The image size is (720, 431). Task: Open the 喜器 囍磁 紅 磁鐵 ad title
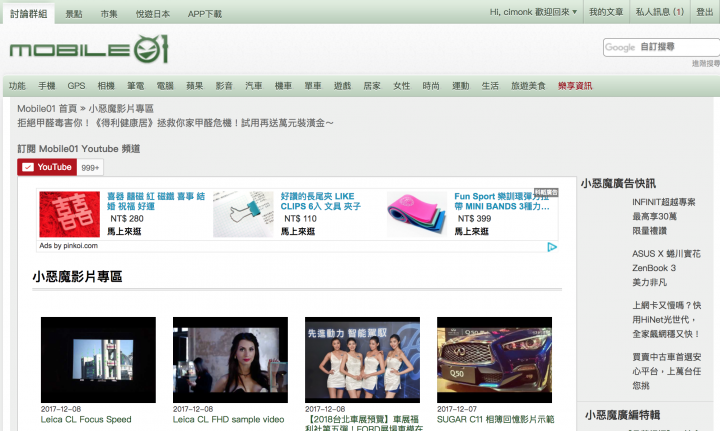point(156,201)
